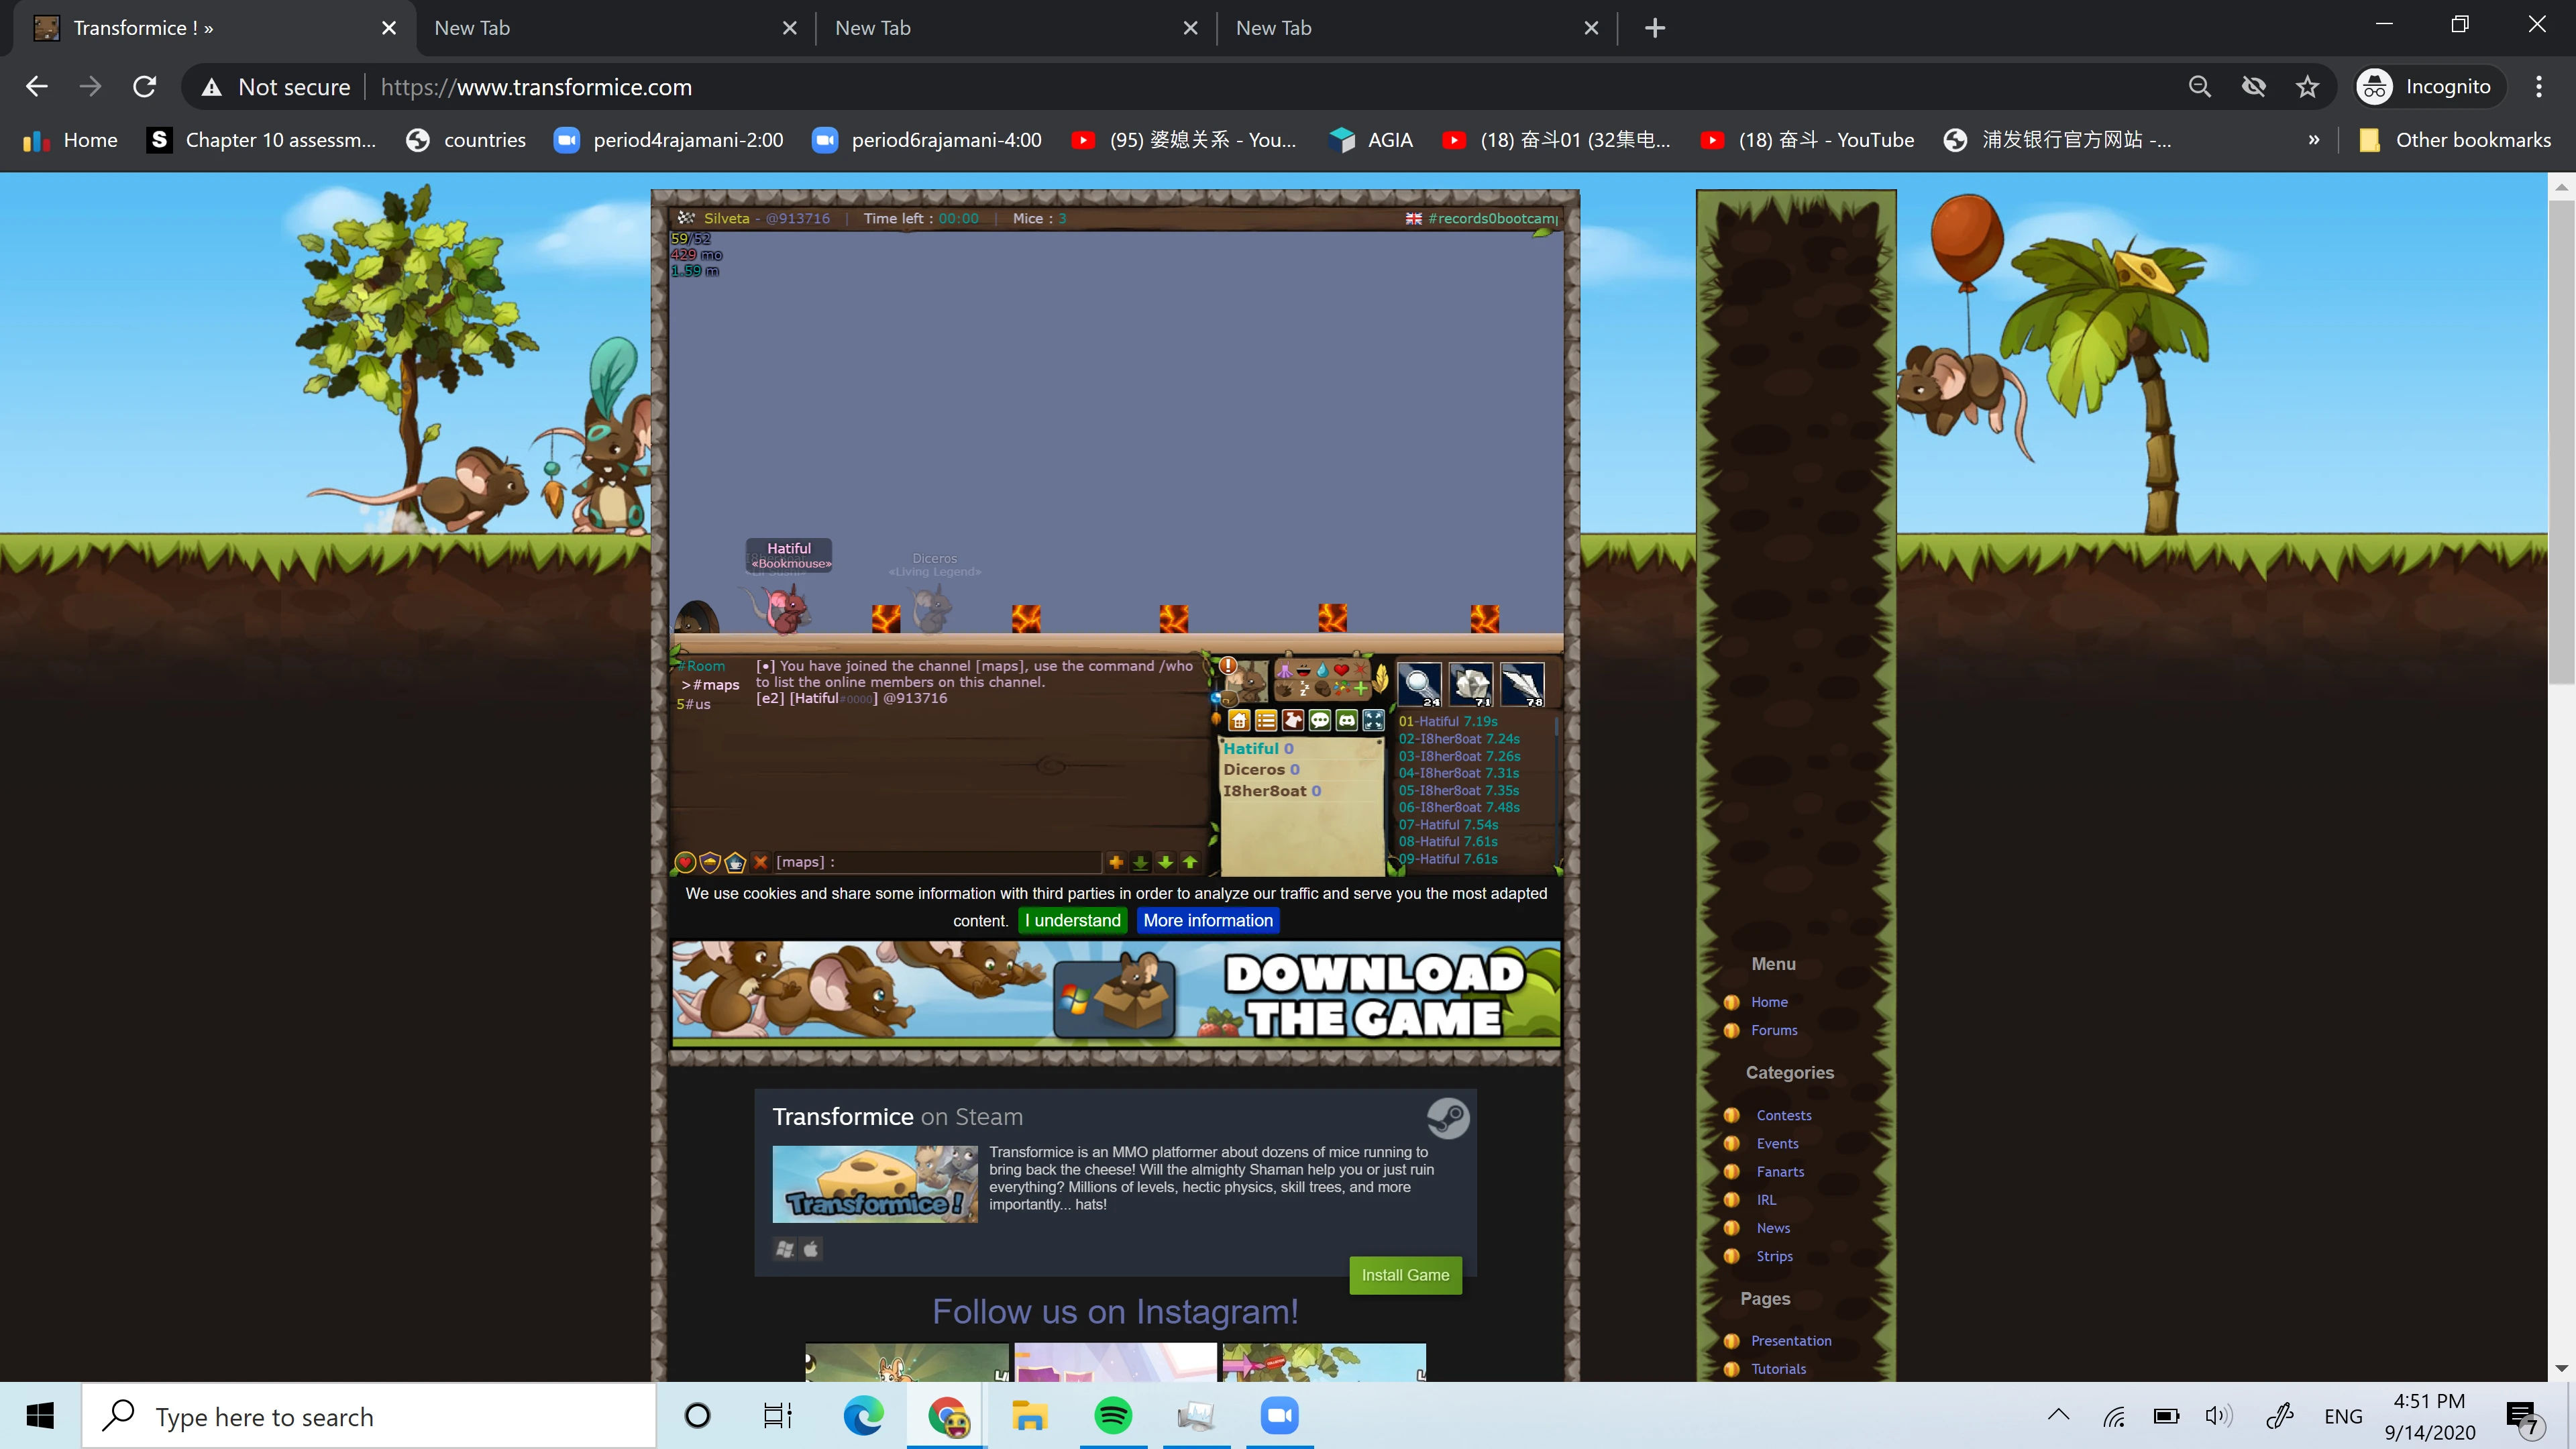Click the More information cookie button

pyautogui.click(x=1208, y=920)
